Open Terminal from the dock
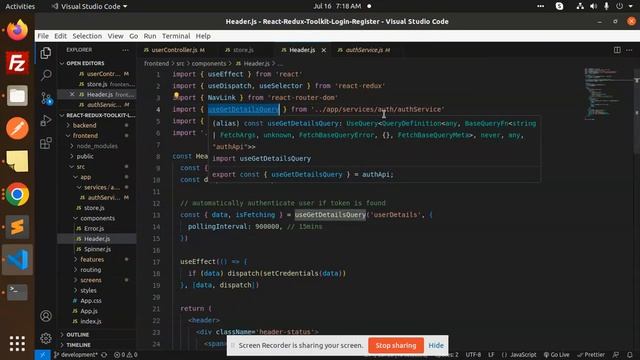This screenshot has width=640, height=360. pos(17,292)
